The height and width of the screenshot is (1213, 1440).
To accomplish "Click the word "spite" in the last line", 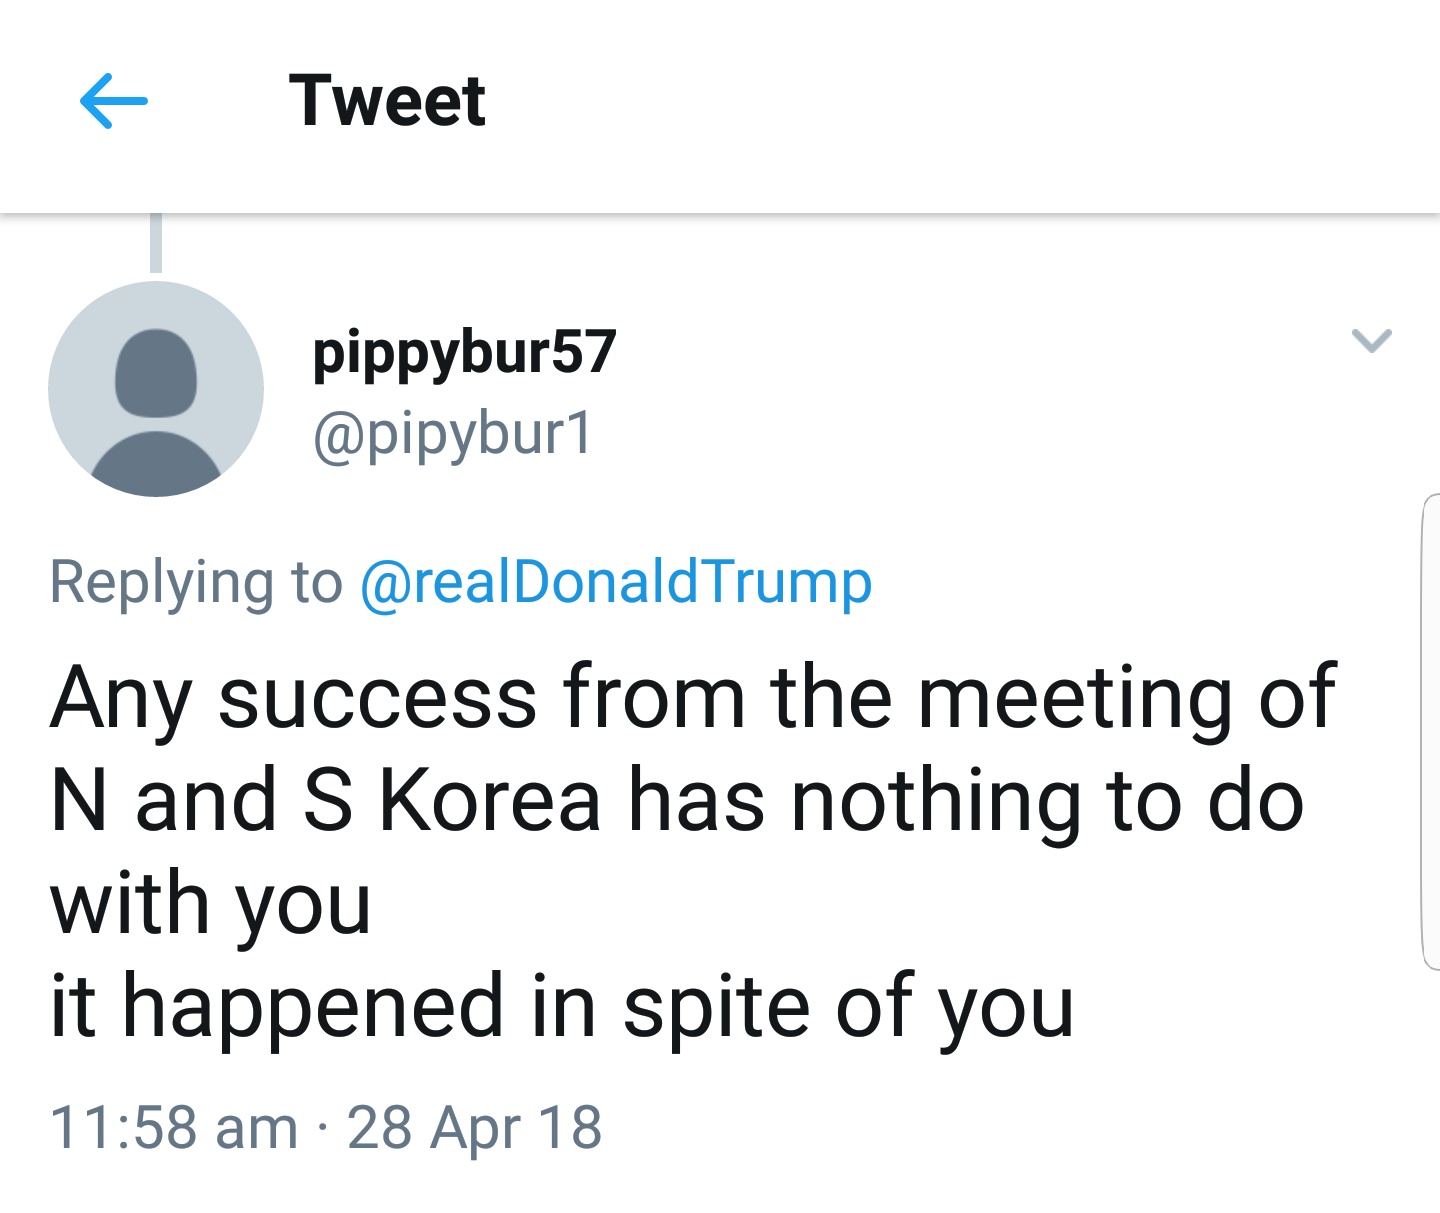I will click(716, 1007).
